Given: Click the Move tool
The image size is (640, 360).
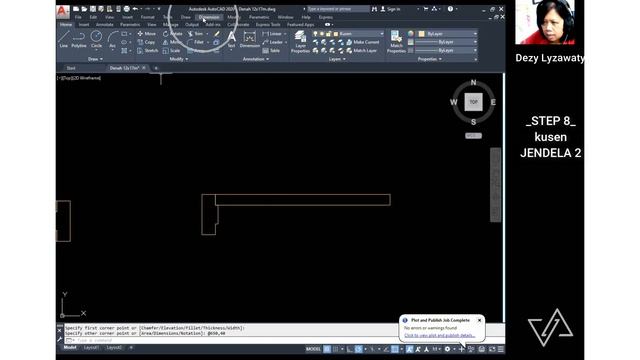Looking at the screenshot, I should pos(147,34).
